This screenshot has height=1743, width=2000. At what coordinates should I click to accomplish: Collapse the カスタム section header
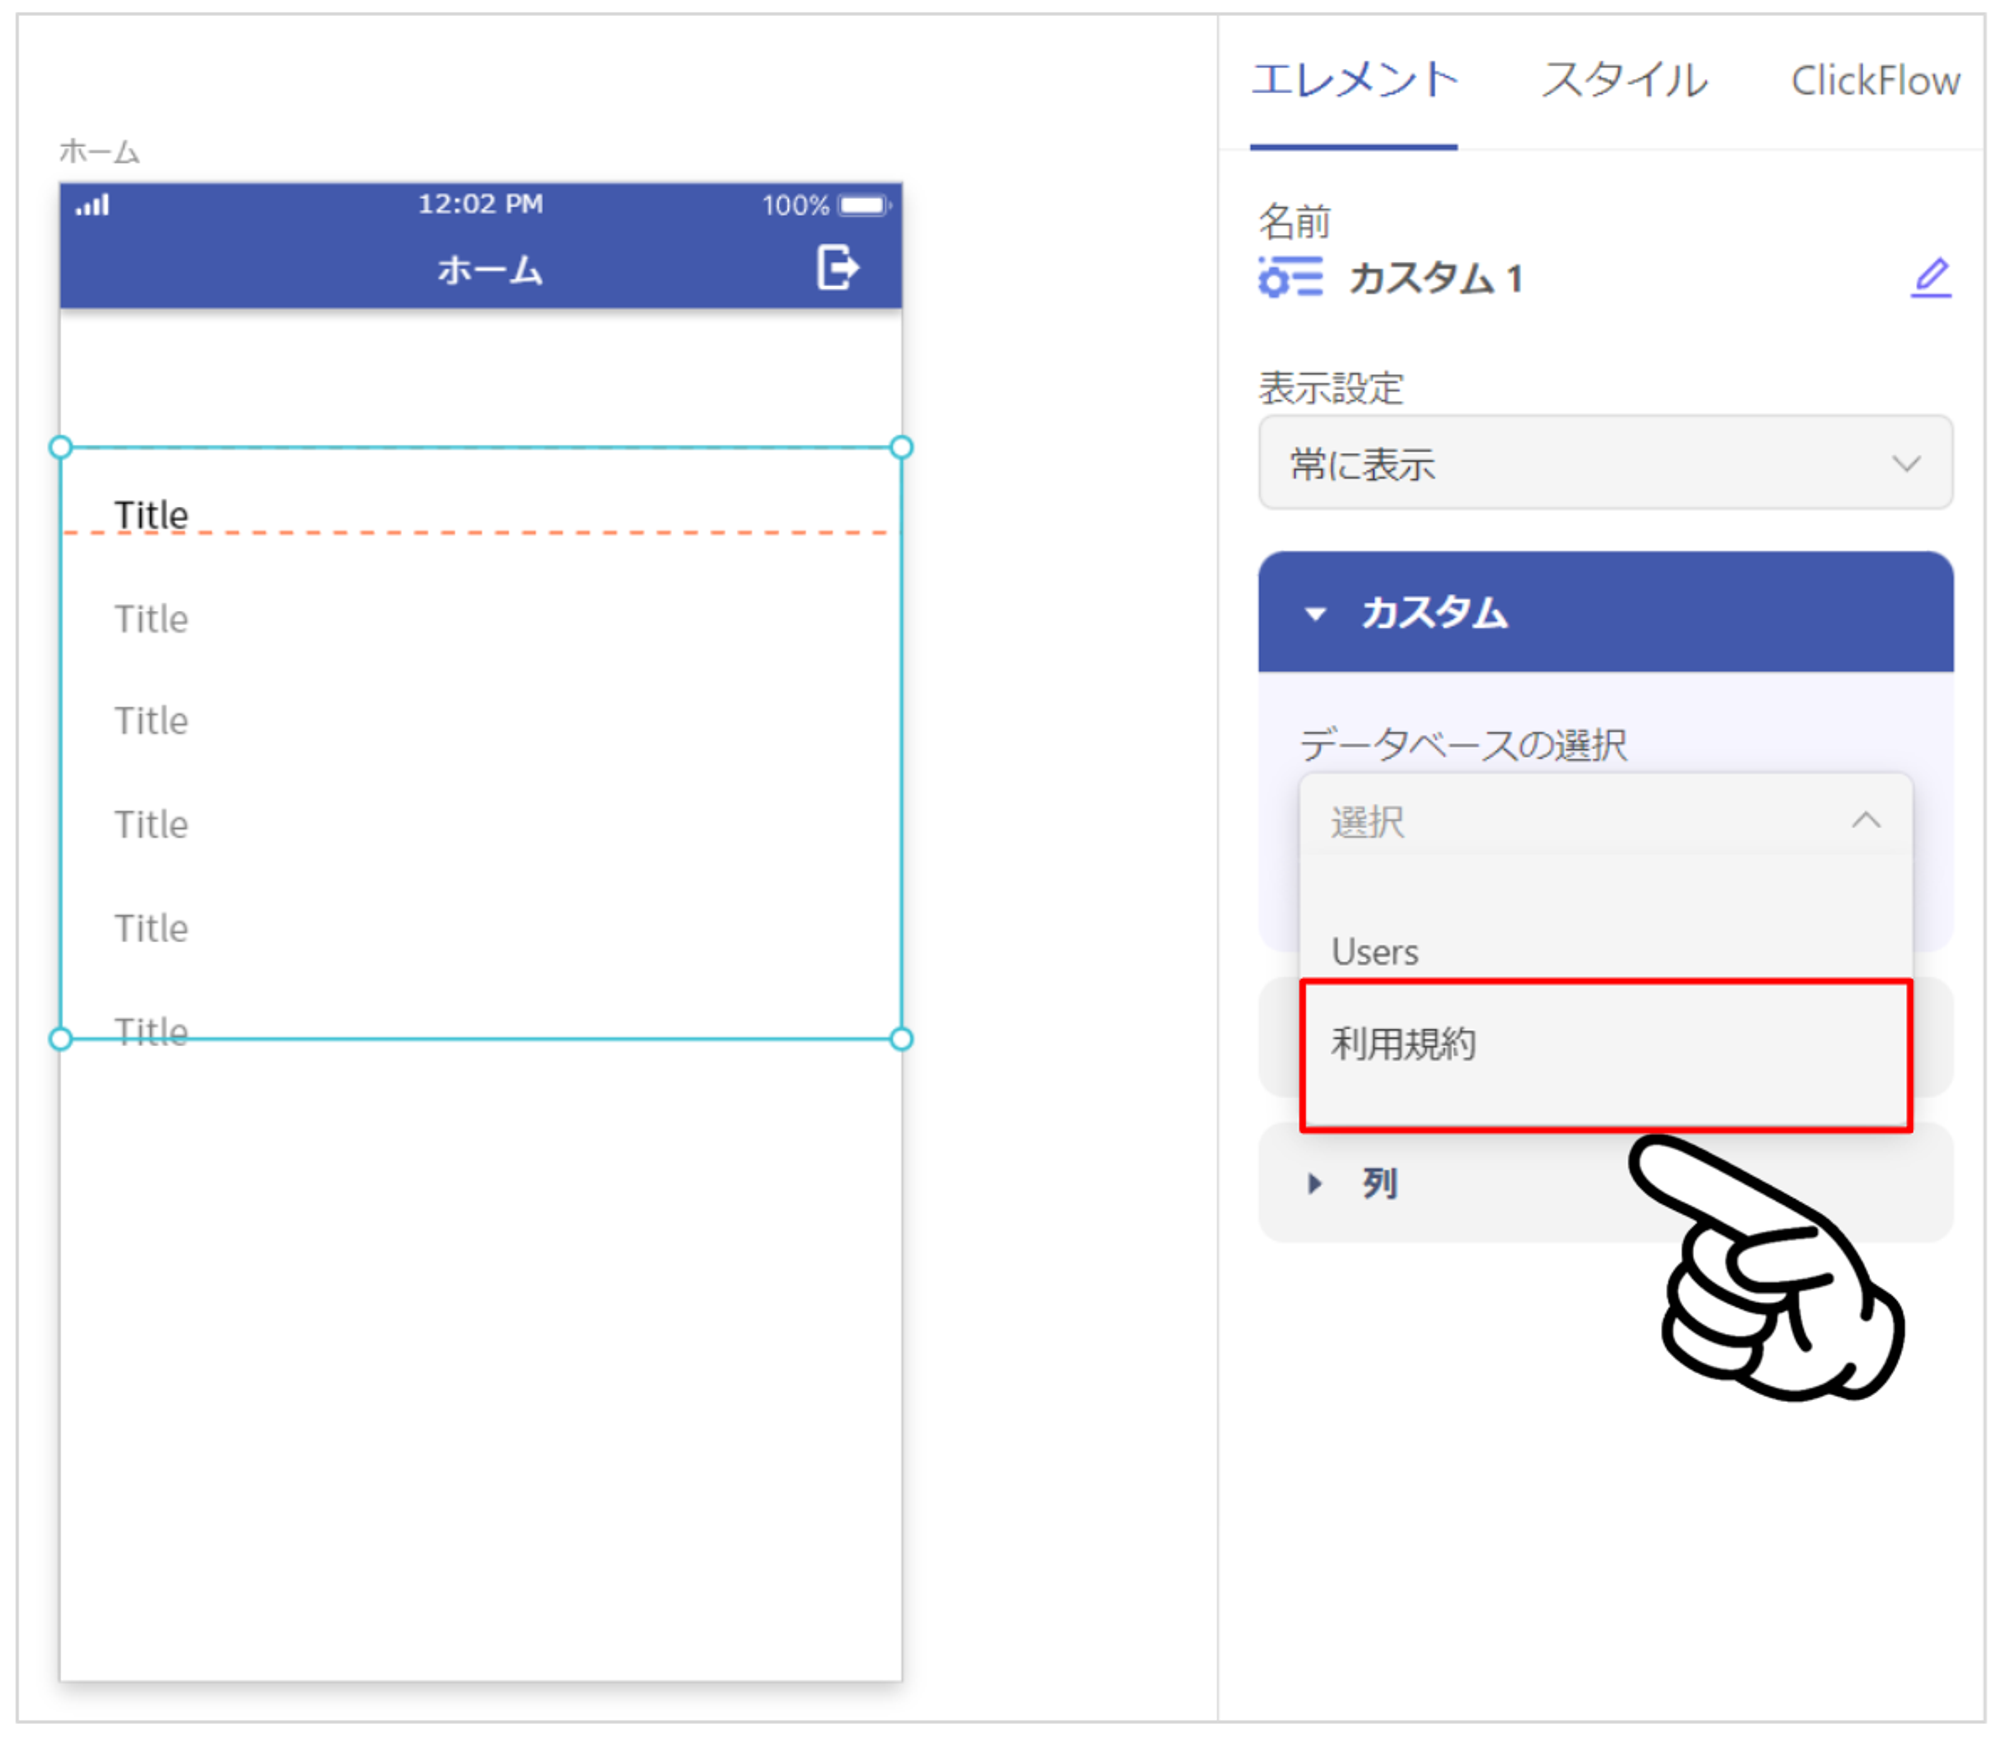[x=1605, y=612]
